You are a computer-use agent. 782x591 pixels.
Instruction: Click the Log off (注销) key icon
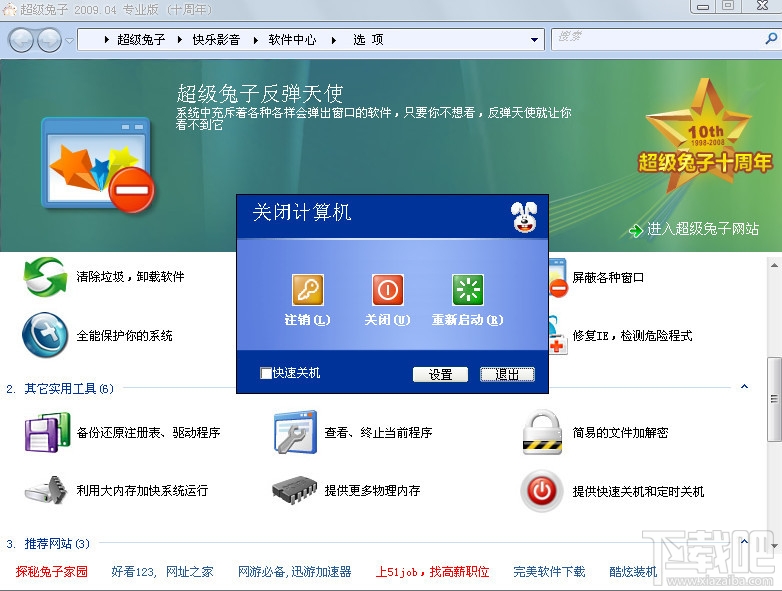click(x=308, y=290)
